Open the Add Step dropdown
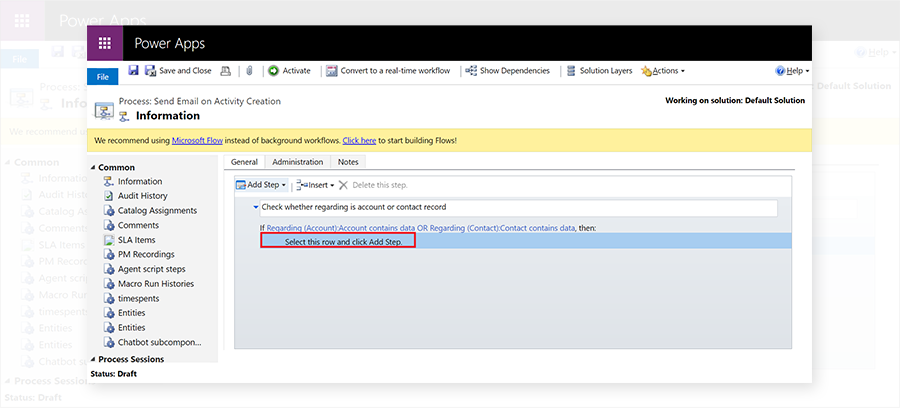Viewport: 900px width, 408px height. click(x=261, y=185)
